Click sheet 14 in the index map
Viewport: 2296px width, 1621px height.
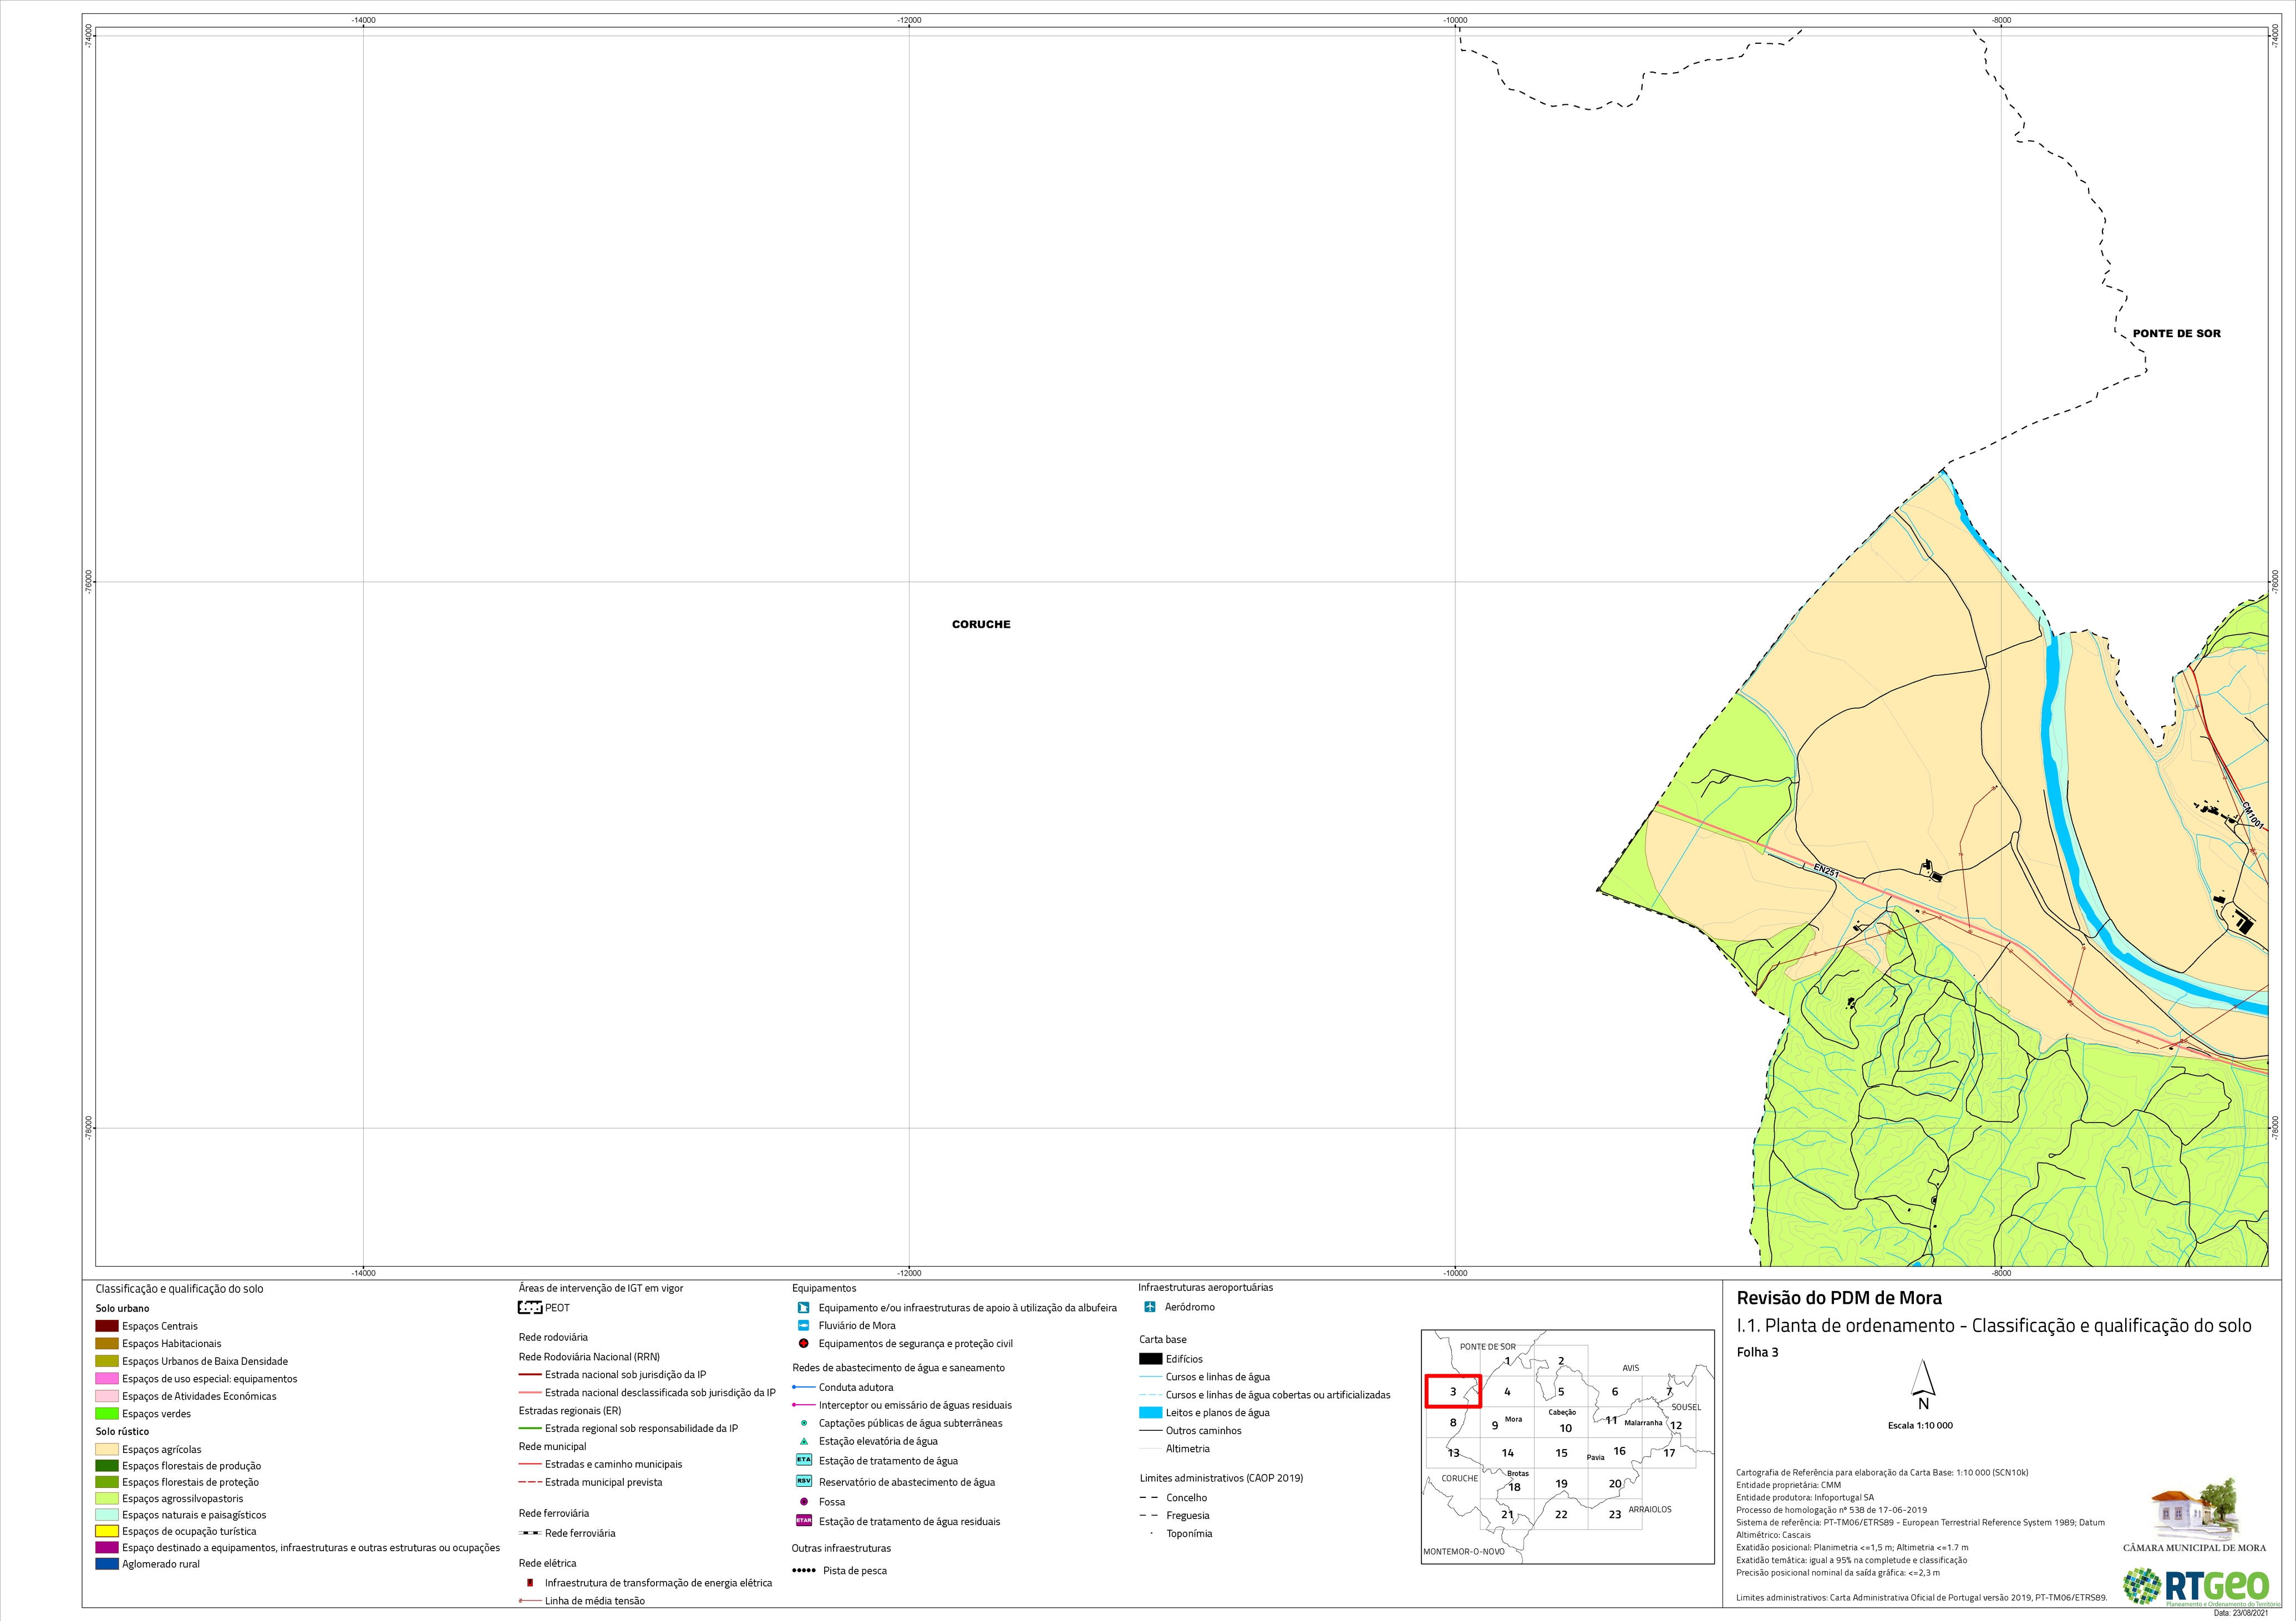pyautogui.click(x=1507, y=1453)
